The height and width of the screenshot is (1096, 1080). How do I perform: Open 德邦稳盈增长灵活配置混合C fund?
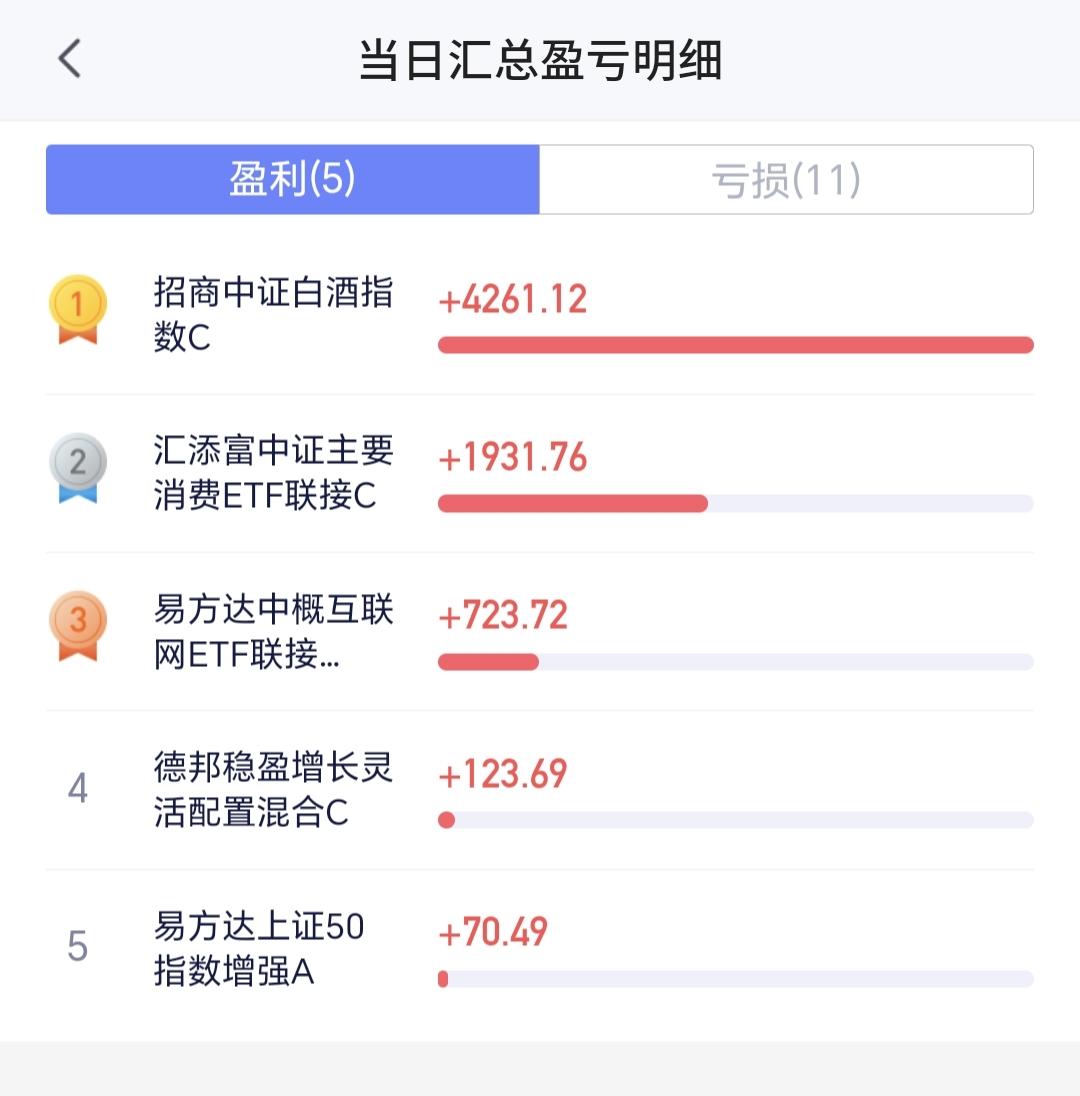(x=273, y=789)
